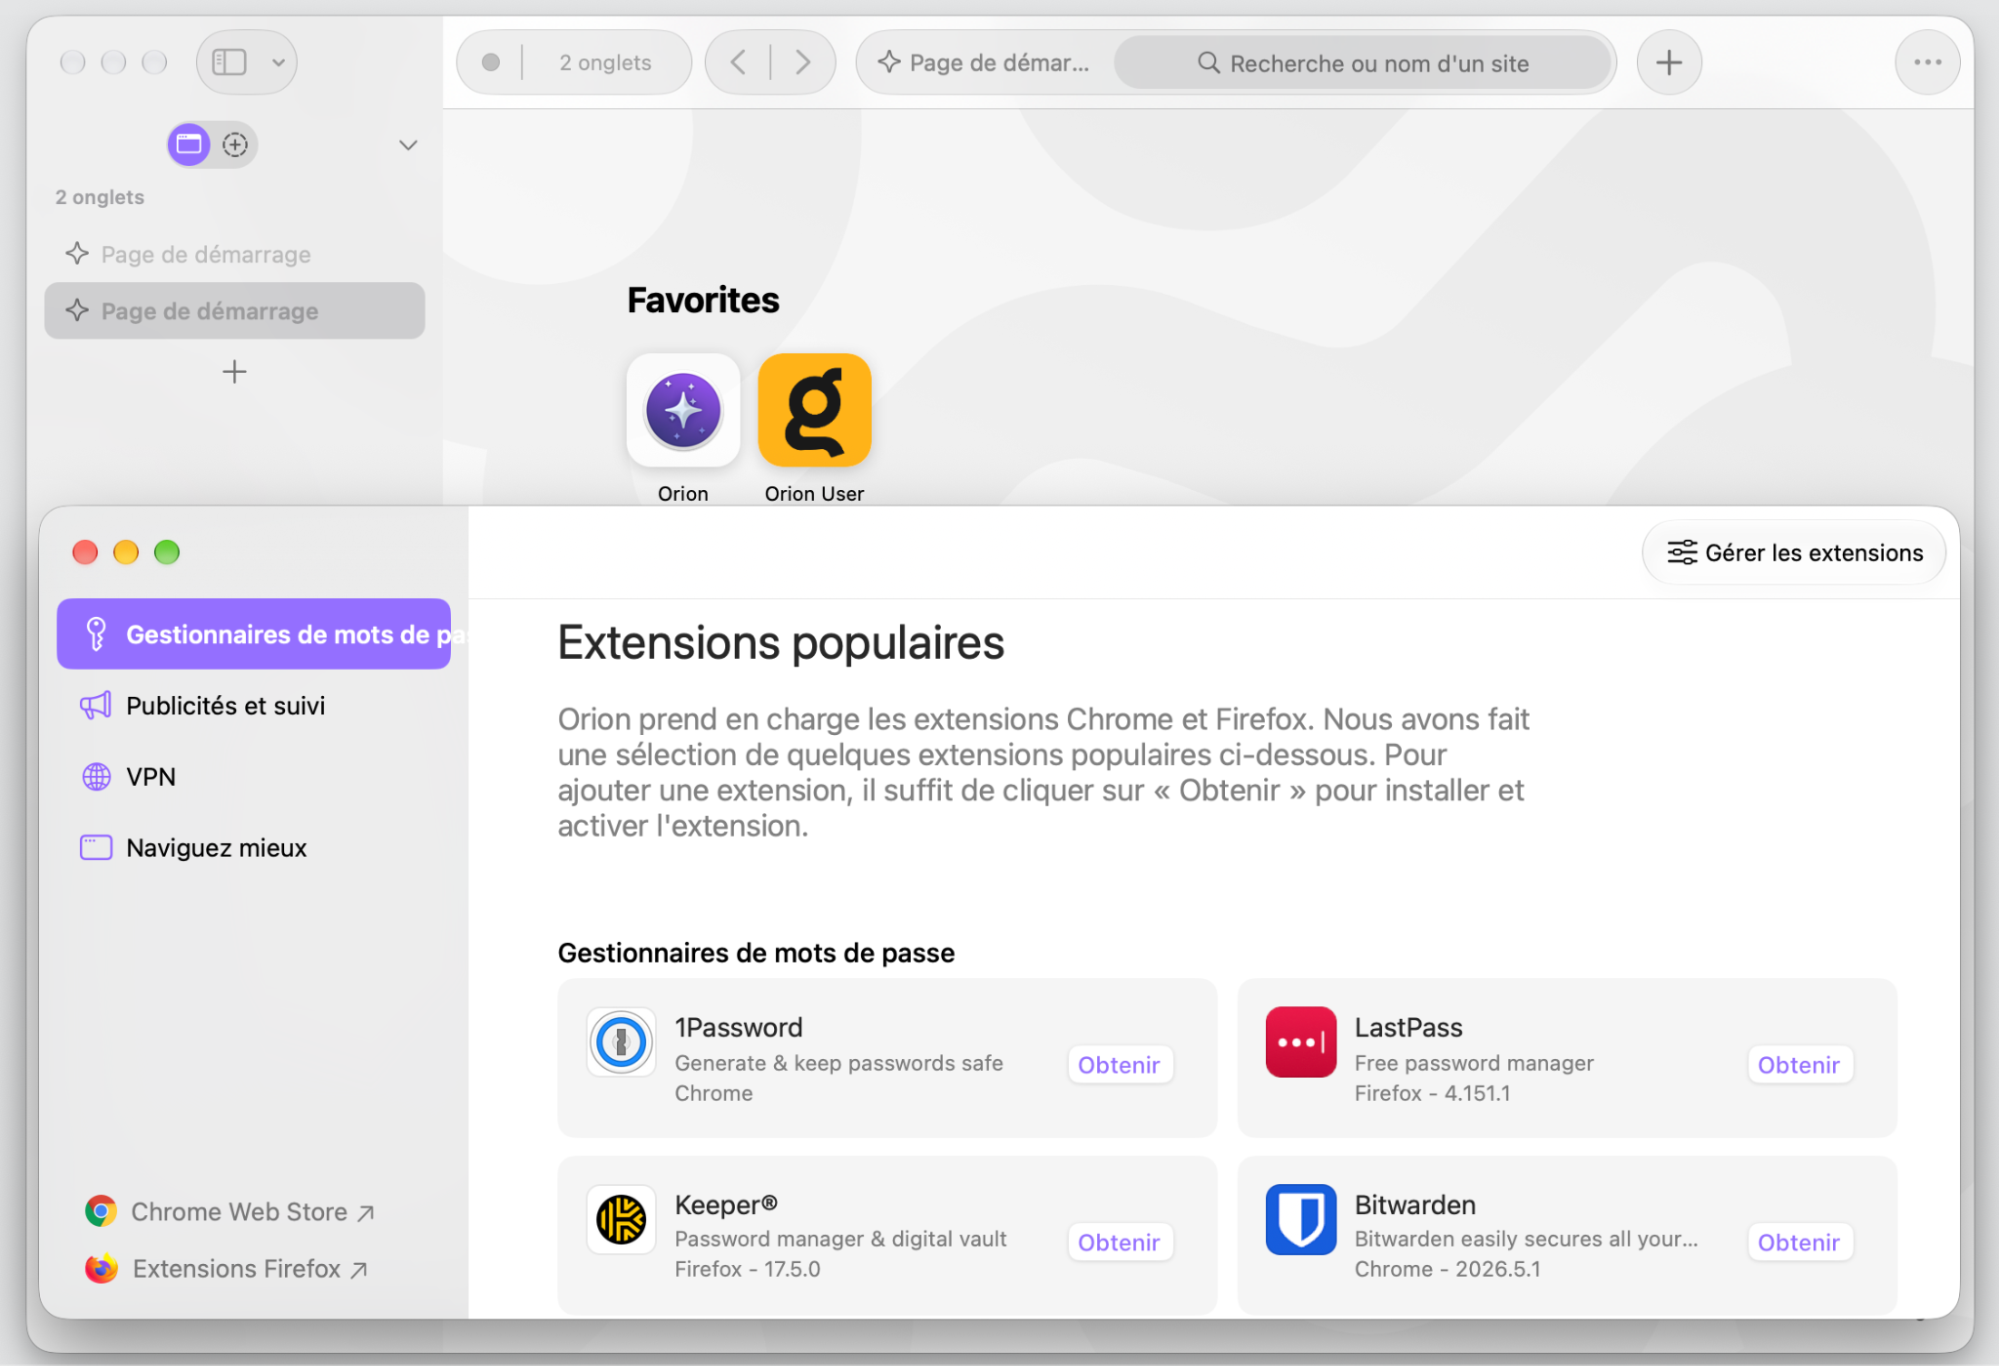Click Gérer les extensions button
The height and width of the screenshot is (1366, 1999).
coord(1794,552)
